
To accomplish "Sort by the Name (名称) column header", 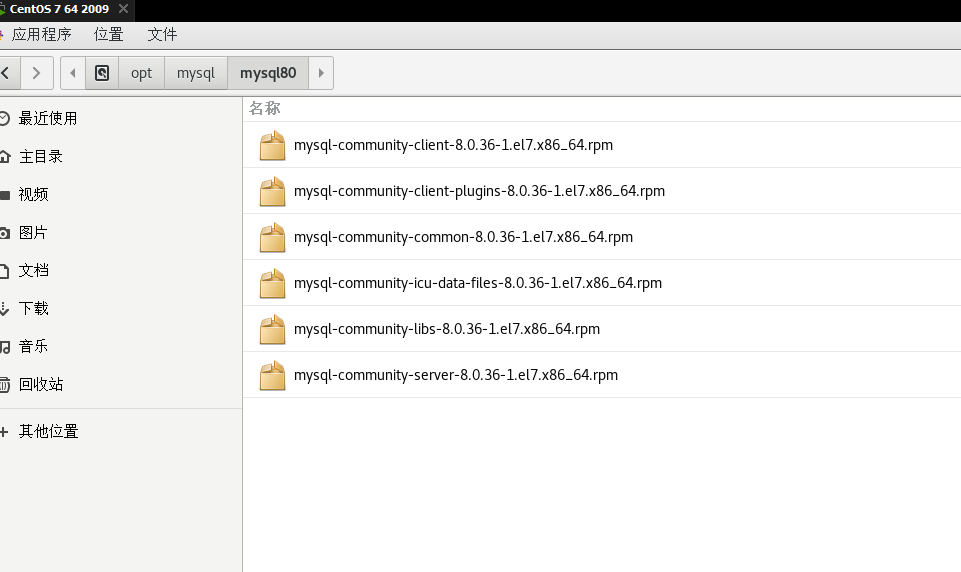I will [265, 108].
